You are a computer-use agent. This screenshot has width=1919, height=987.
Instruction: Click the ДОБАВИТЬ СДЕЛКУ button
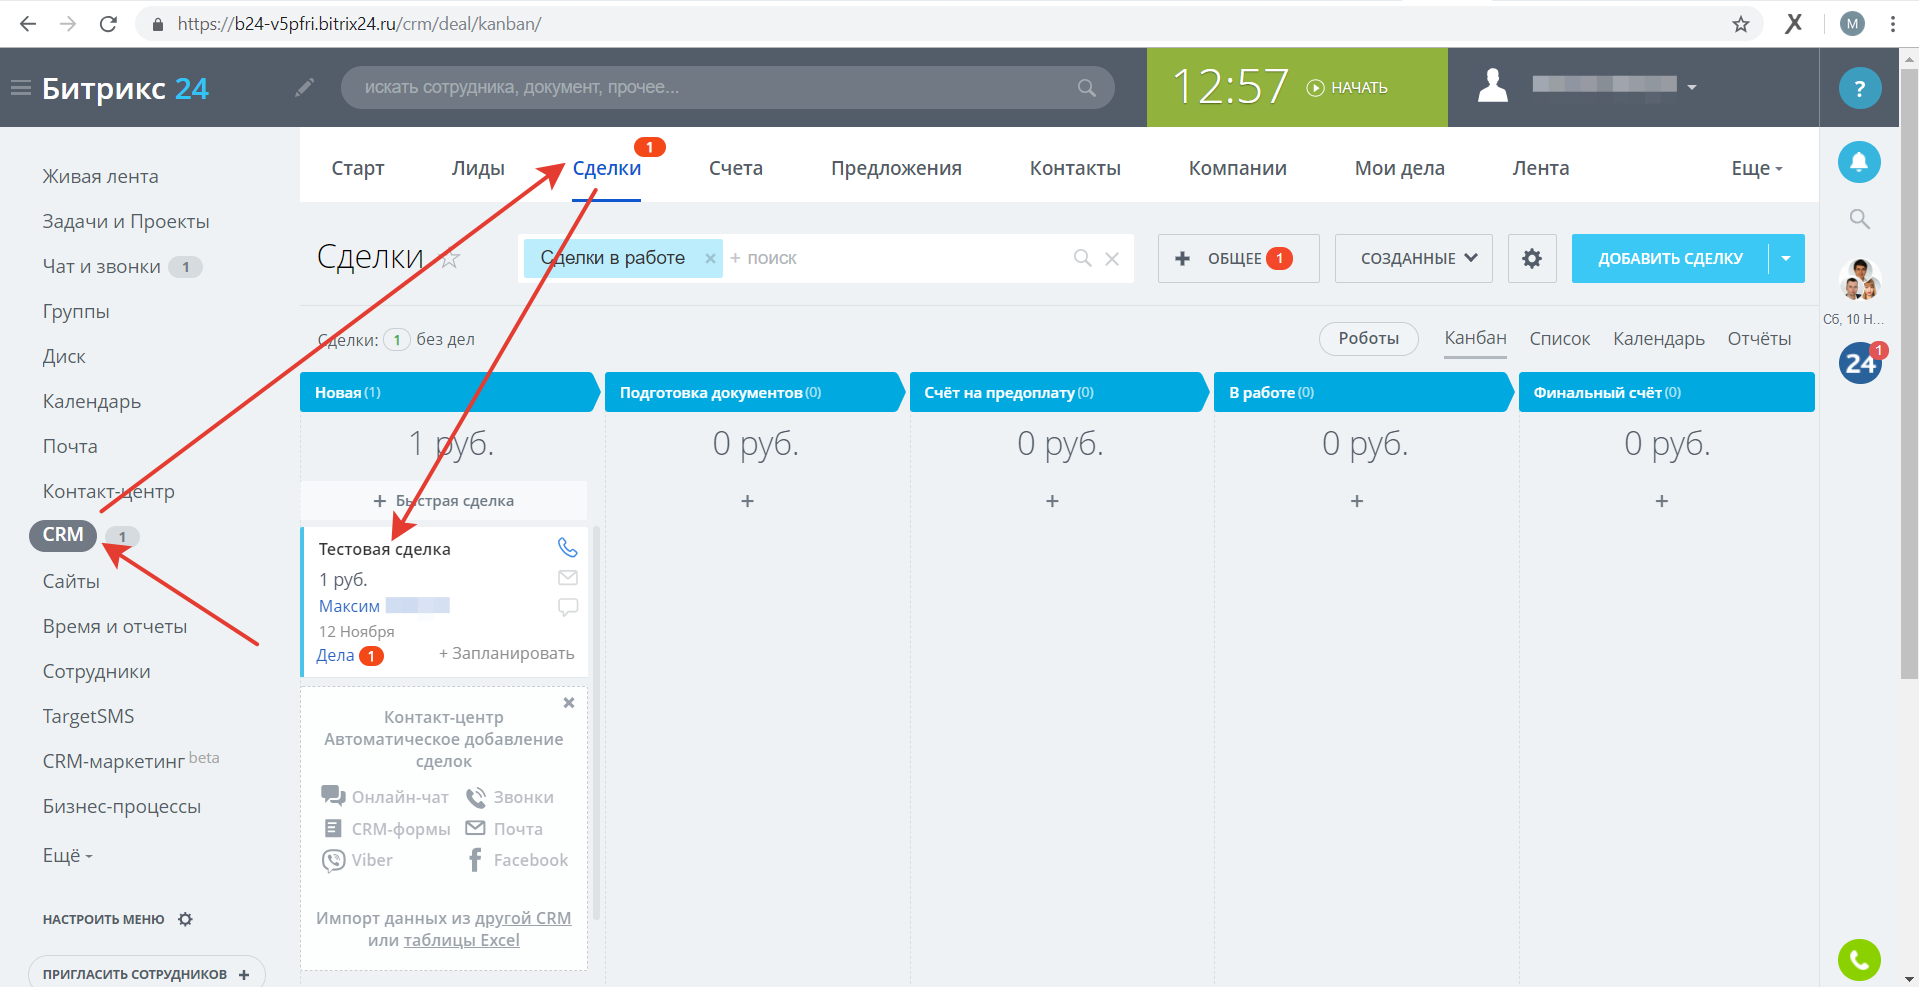click(1670, 258)
